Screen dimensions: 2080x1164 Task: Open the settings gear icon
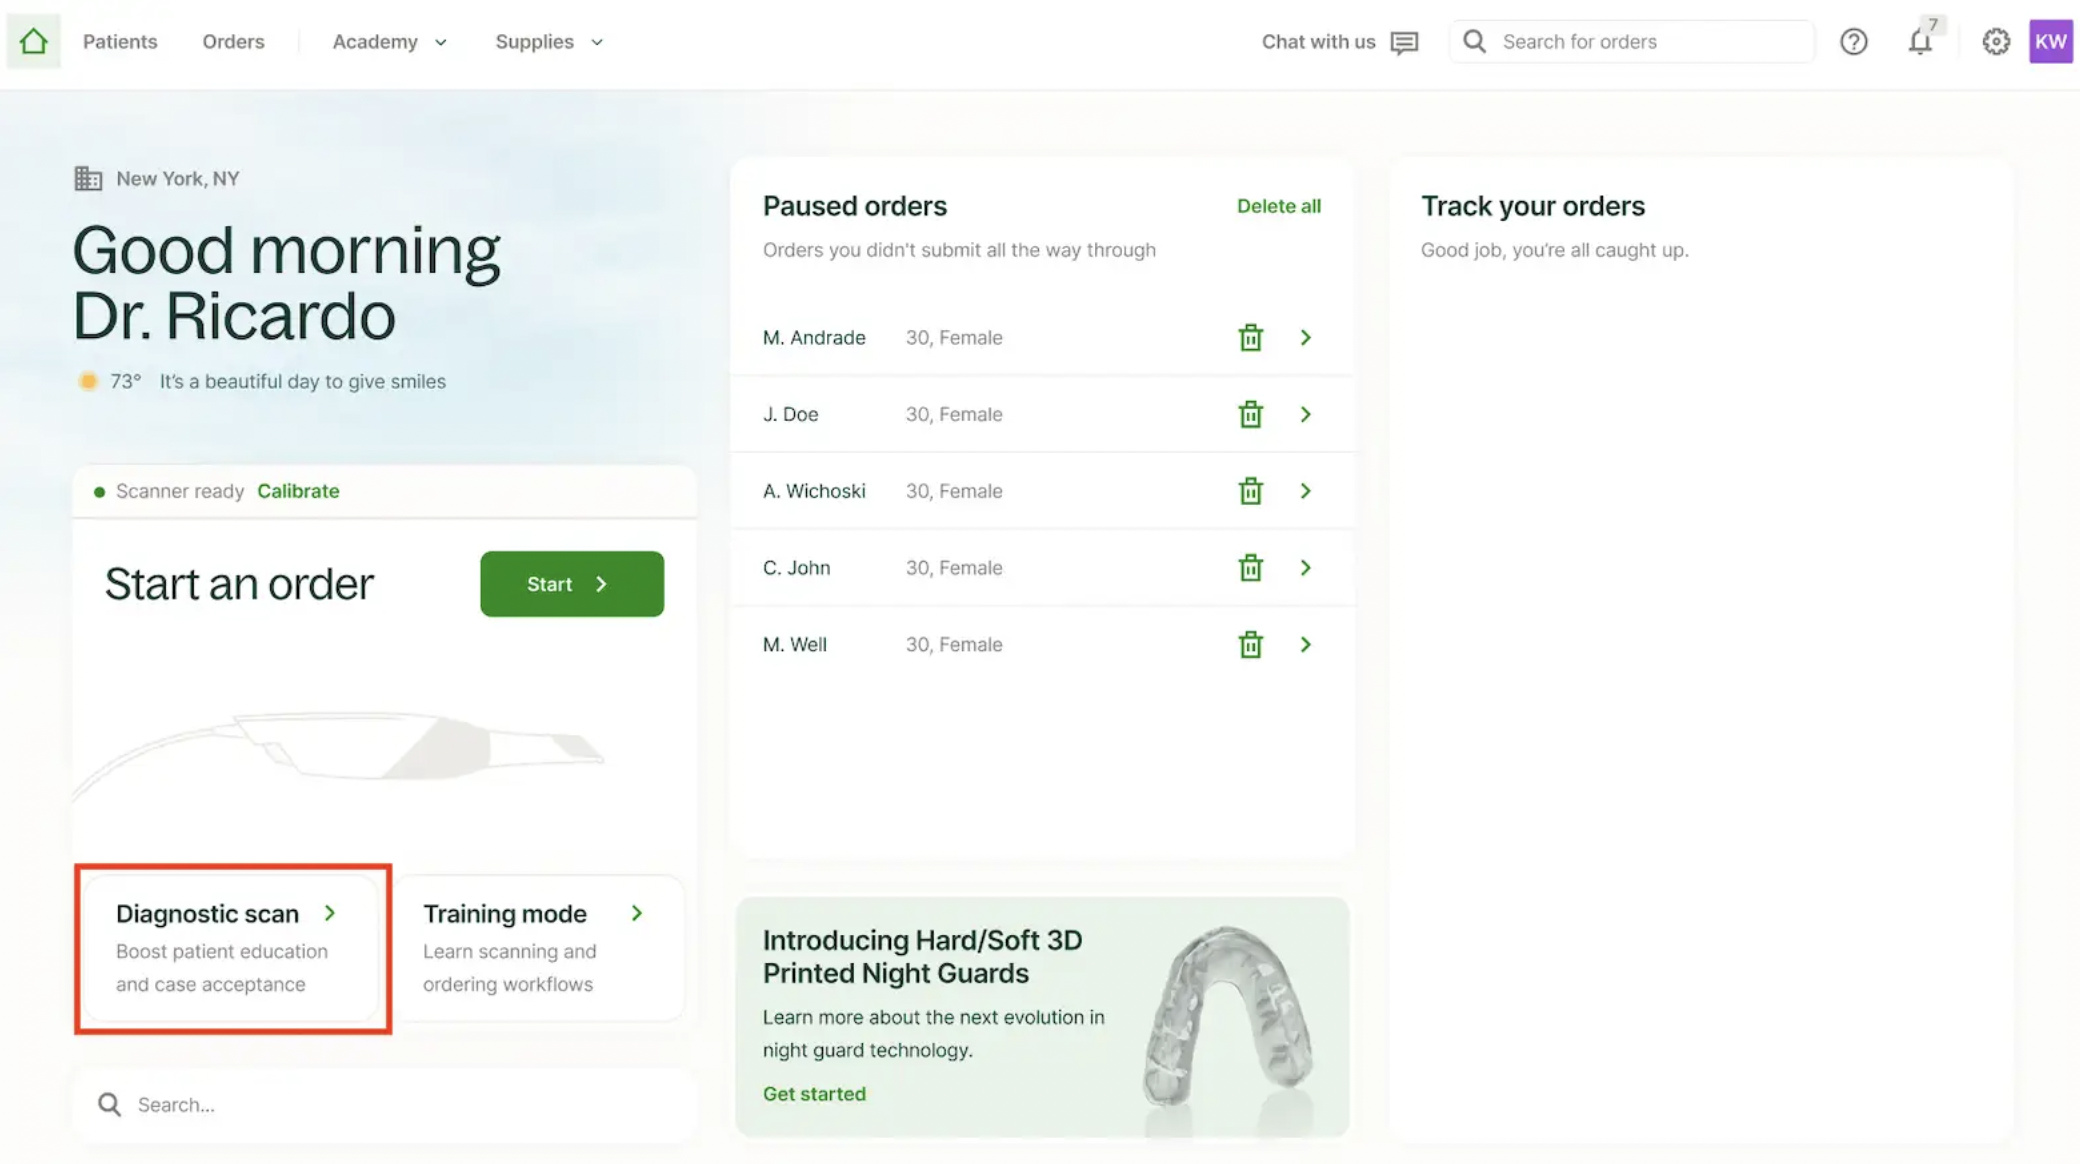coord(1995,42)
